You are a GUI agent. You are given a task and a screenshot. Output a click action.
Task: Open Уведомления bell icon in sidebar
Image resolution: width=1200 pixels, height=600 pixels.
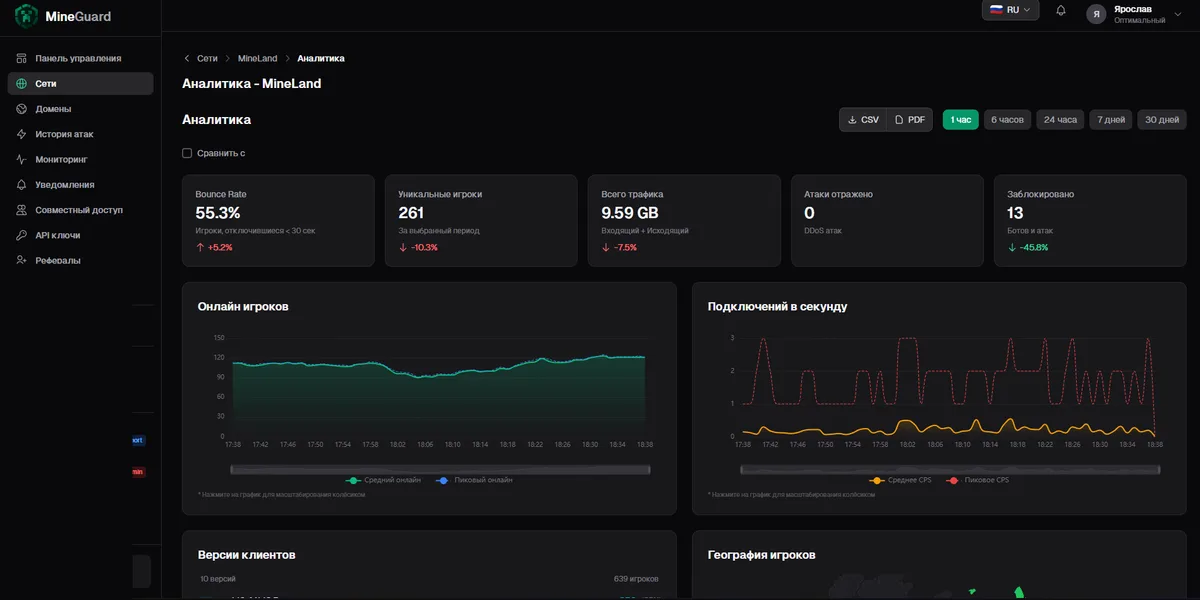click(x=22, y=185)
